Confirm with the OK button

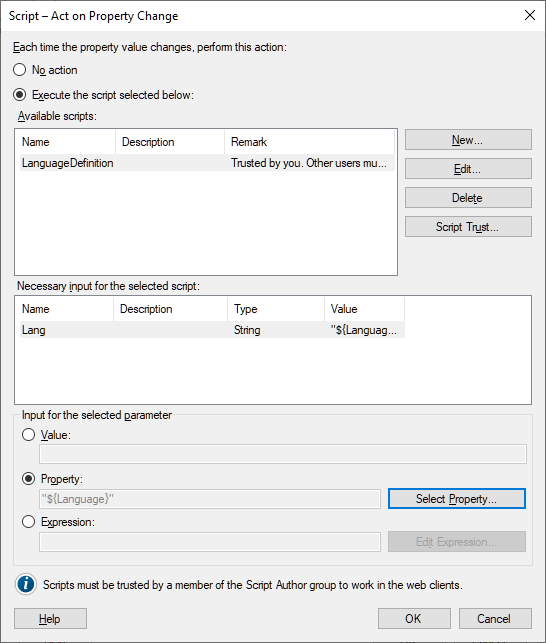point(414,618)
